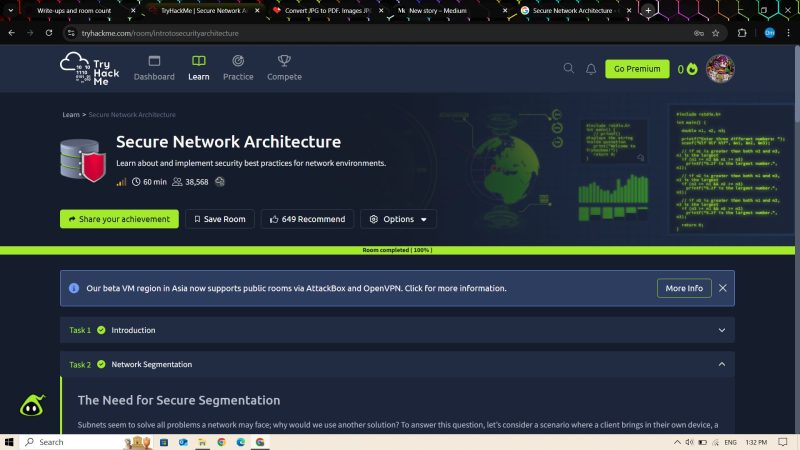Screen dimensions: 800x450
Task: Open the green chatbot helper icon
Action: (32, 406)
